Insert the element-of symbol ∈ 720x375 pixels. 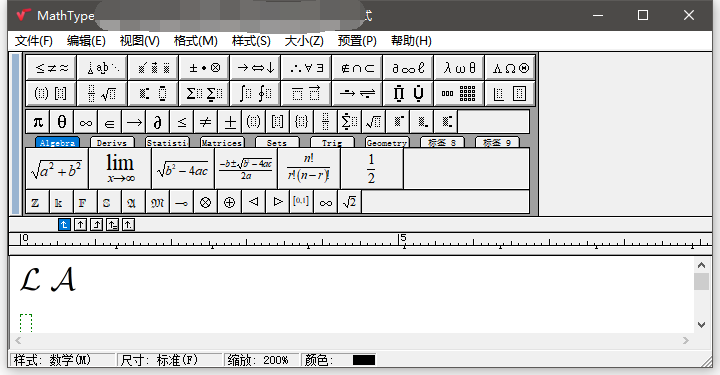point(110,122)
